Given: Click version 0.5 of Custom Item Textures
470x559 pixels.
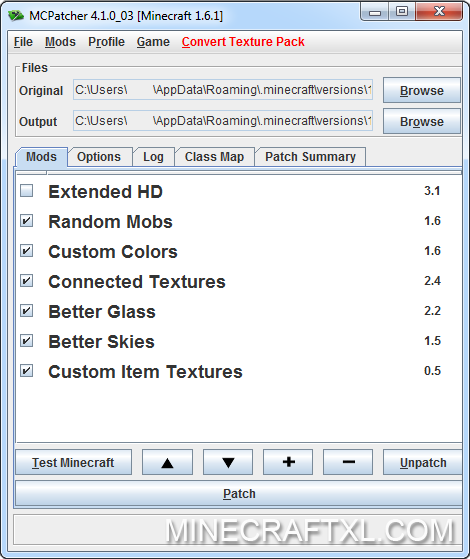Looking at the screenshot, I should coord(432,371).
